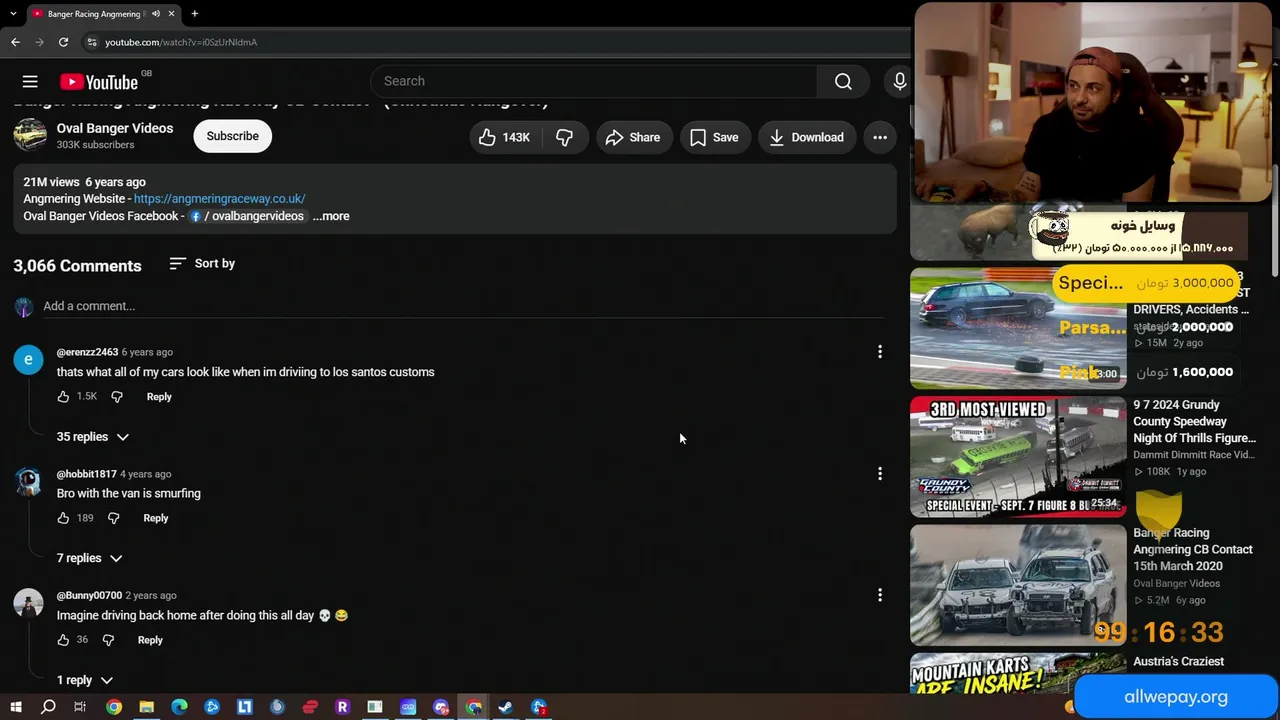Viewport: 1280px width, 720px height.
Task: Start voice search with the microphone
Action: 899,81
